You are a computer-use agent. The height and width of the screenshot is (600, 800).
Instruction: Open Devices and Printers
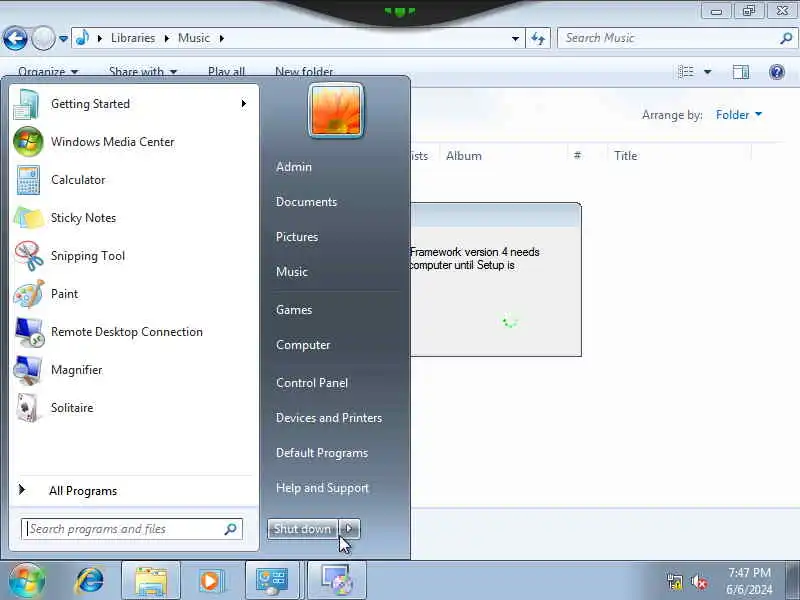coord(329,418)
